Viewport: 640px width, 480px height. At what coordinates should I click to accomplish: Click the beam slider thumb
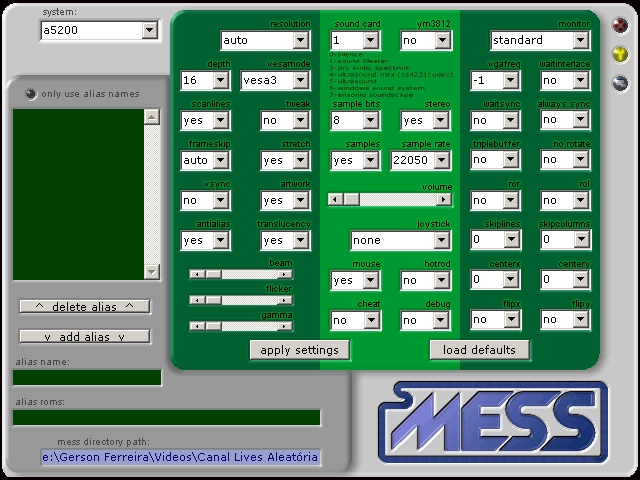[213, 274]
